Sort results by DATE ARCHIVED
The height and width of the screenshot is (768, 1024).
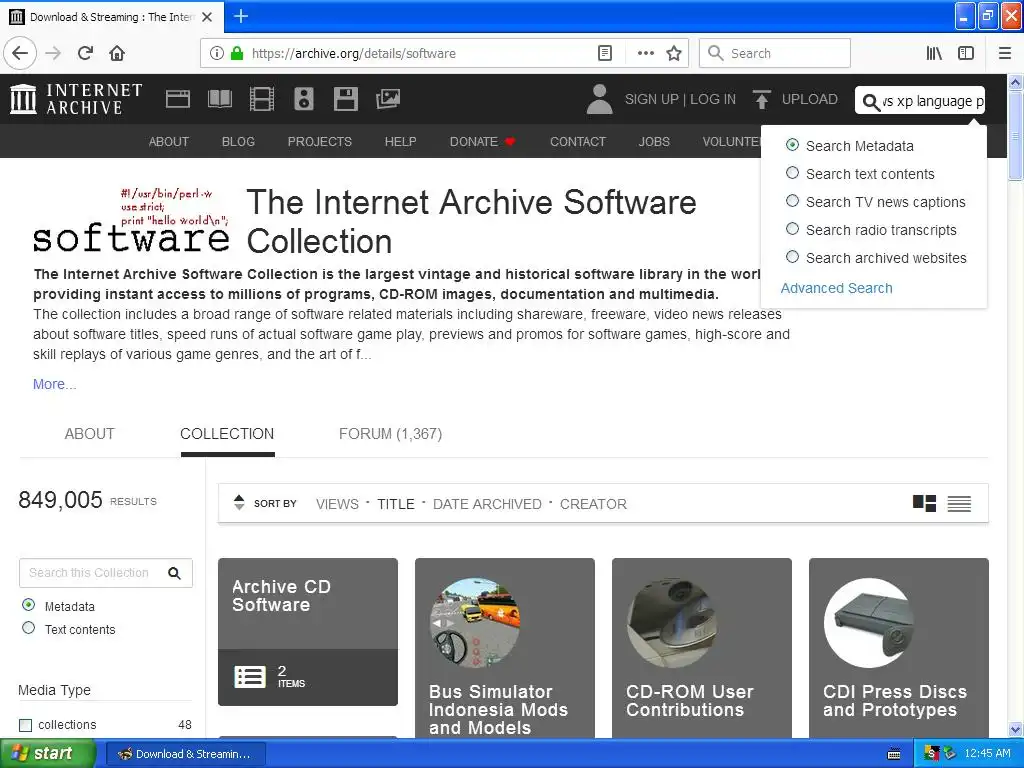pyautogui.click(x=487, y=504)
